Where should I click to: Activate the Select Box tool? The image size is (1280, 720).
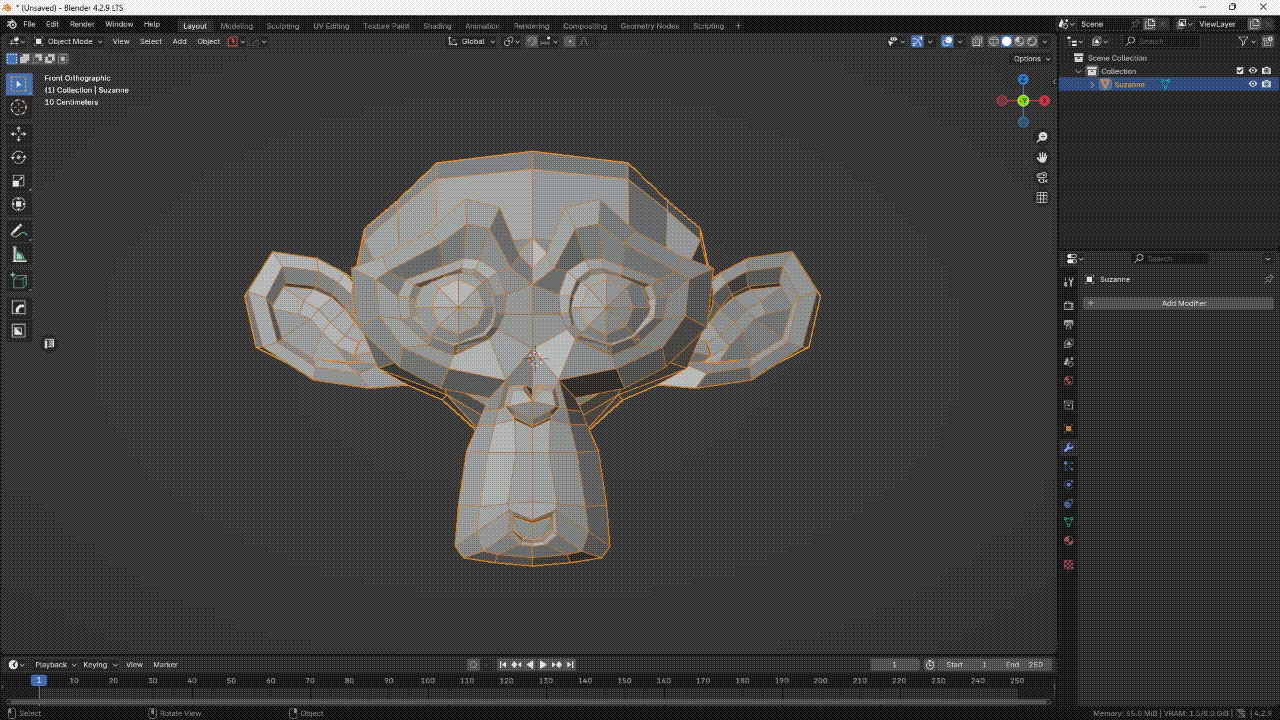[x=18, y=84]
